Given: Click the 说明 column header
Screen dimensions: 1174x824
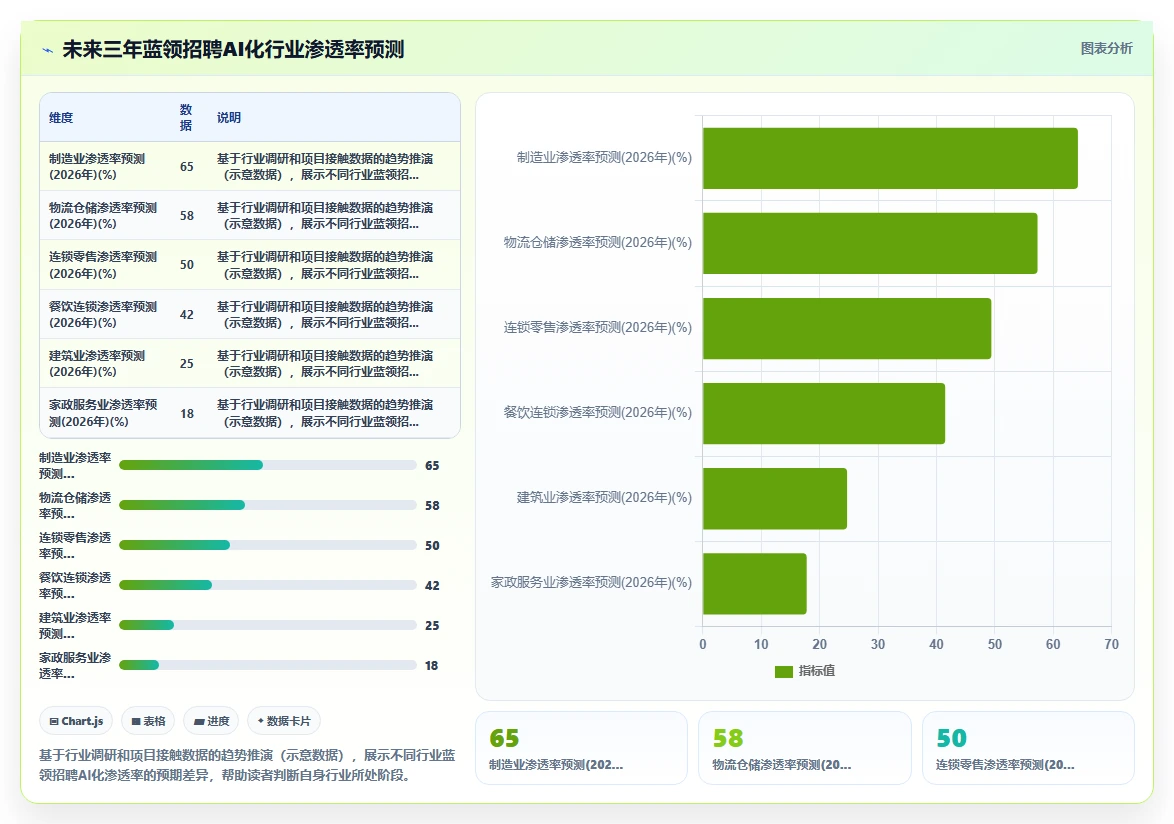Looking at the screenshot, I should [x=229, y=118].
